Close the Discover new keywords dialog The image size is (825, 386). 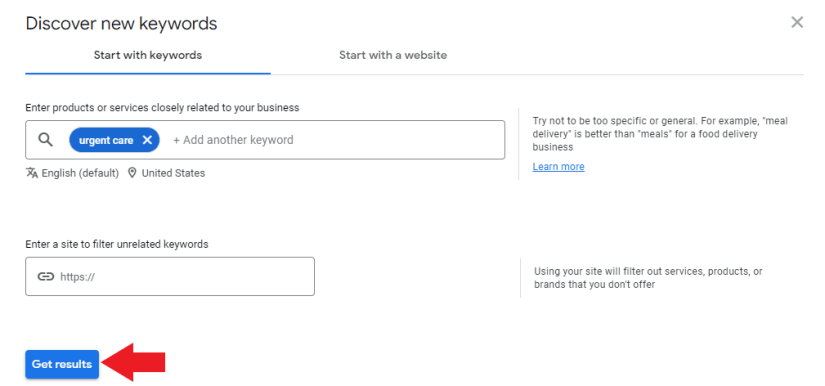[x=797, y=22]
